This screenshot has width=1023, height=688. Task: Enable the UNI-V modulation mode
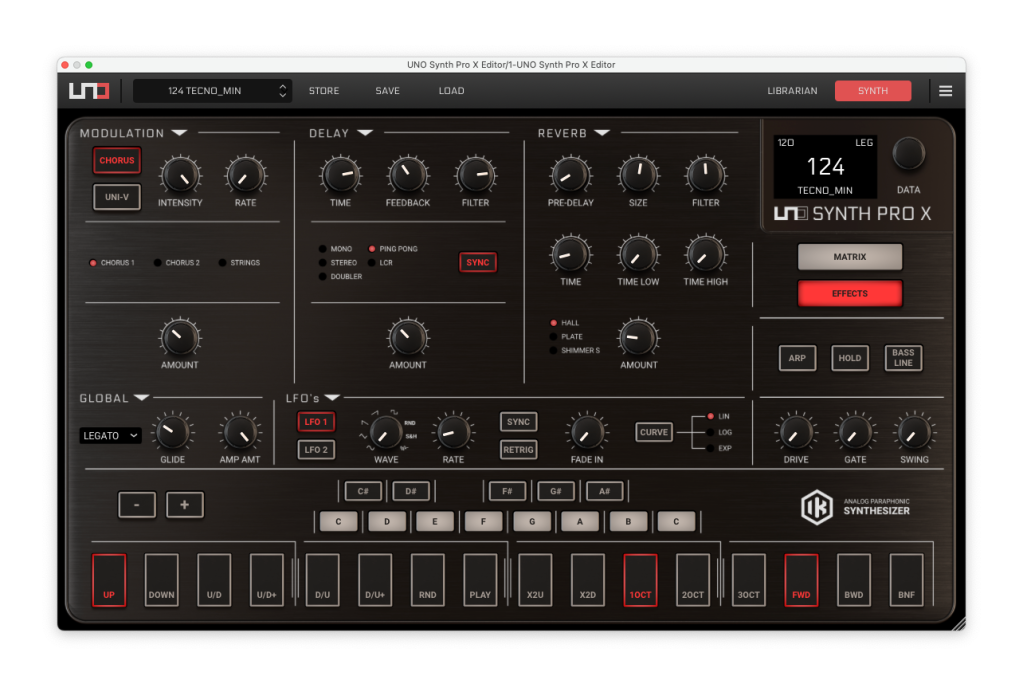point(117,197)
